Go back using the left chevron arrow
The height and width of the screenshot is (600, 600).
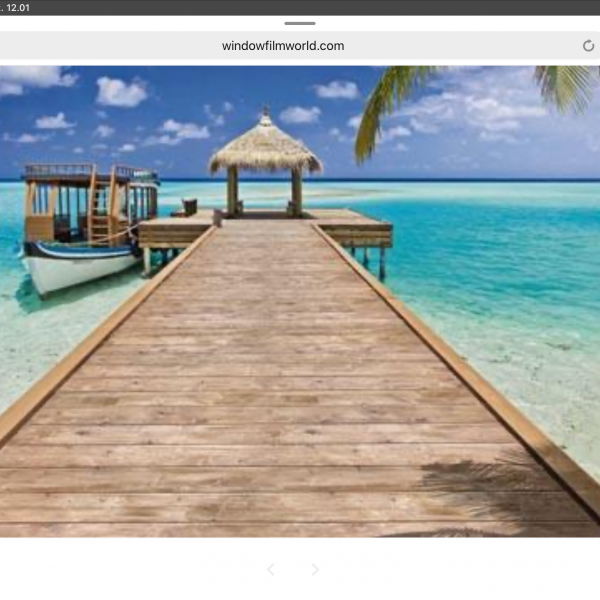[x=270, y=570]
